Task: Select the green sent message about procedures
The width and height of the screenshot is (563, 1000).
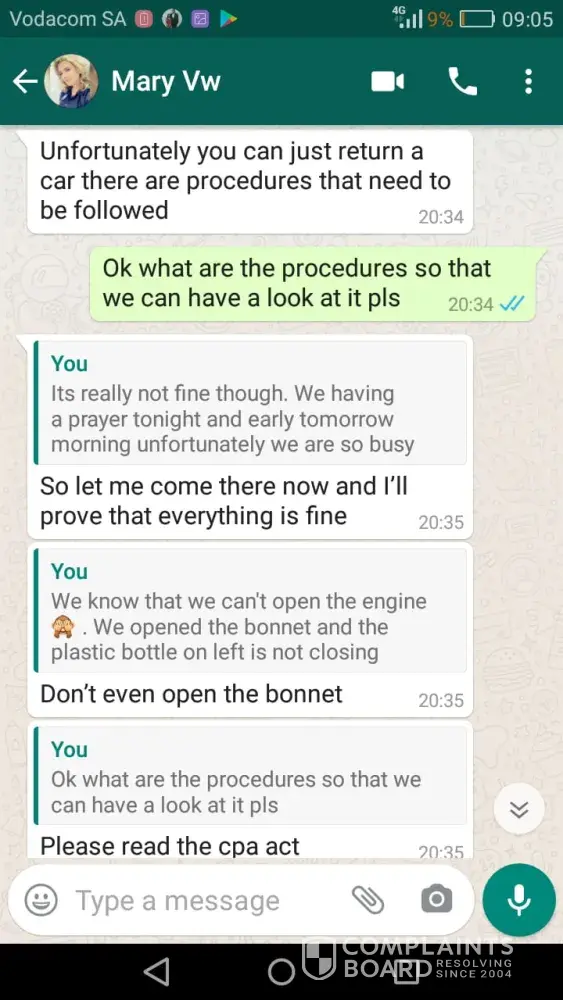Action: click(x=312, y=284)
